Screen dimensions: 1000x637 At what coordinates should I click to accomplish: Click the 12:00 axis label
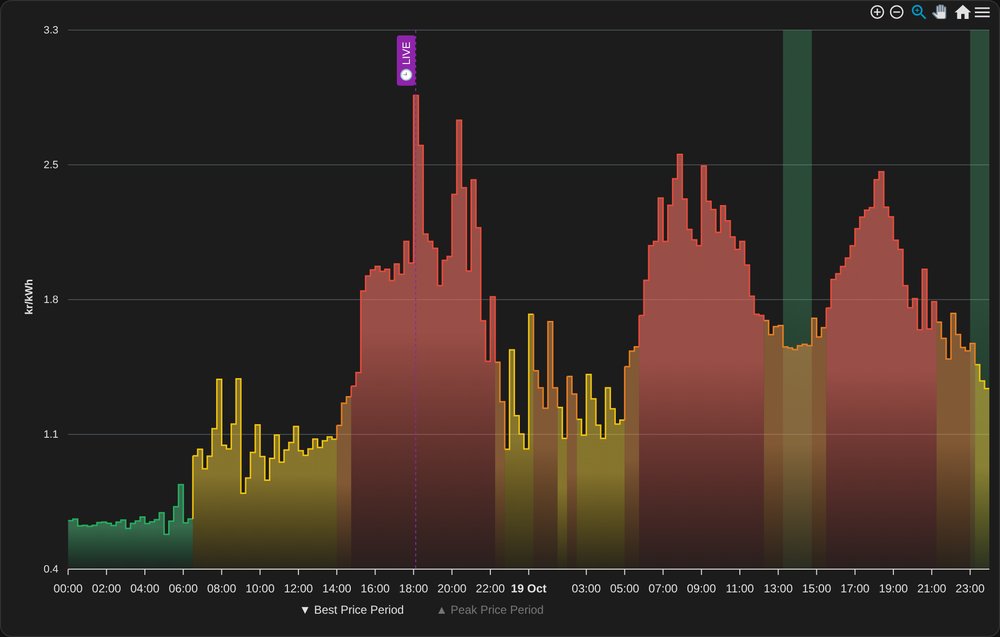[298, 589]
